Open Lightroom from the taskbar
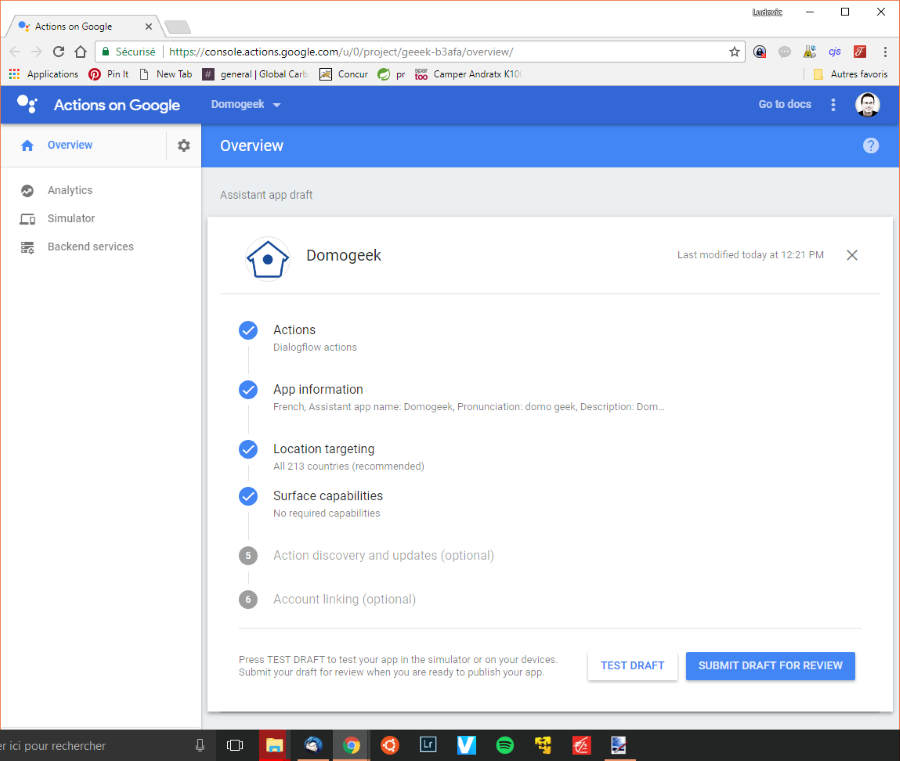900x761 pixels. point(428,746)
